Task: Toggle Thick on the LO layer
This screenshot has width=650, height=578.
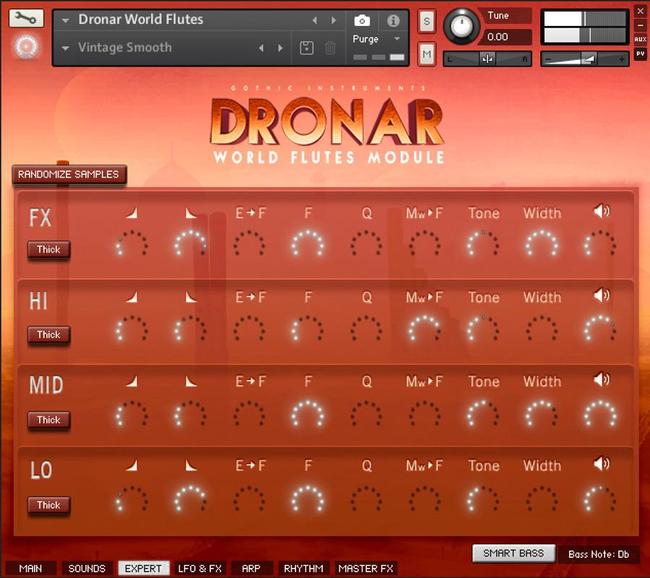Action: 49,505
